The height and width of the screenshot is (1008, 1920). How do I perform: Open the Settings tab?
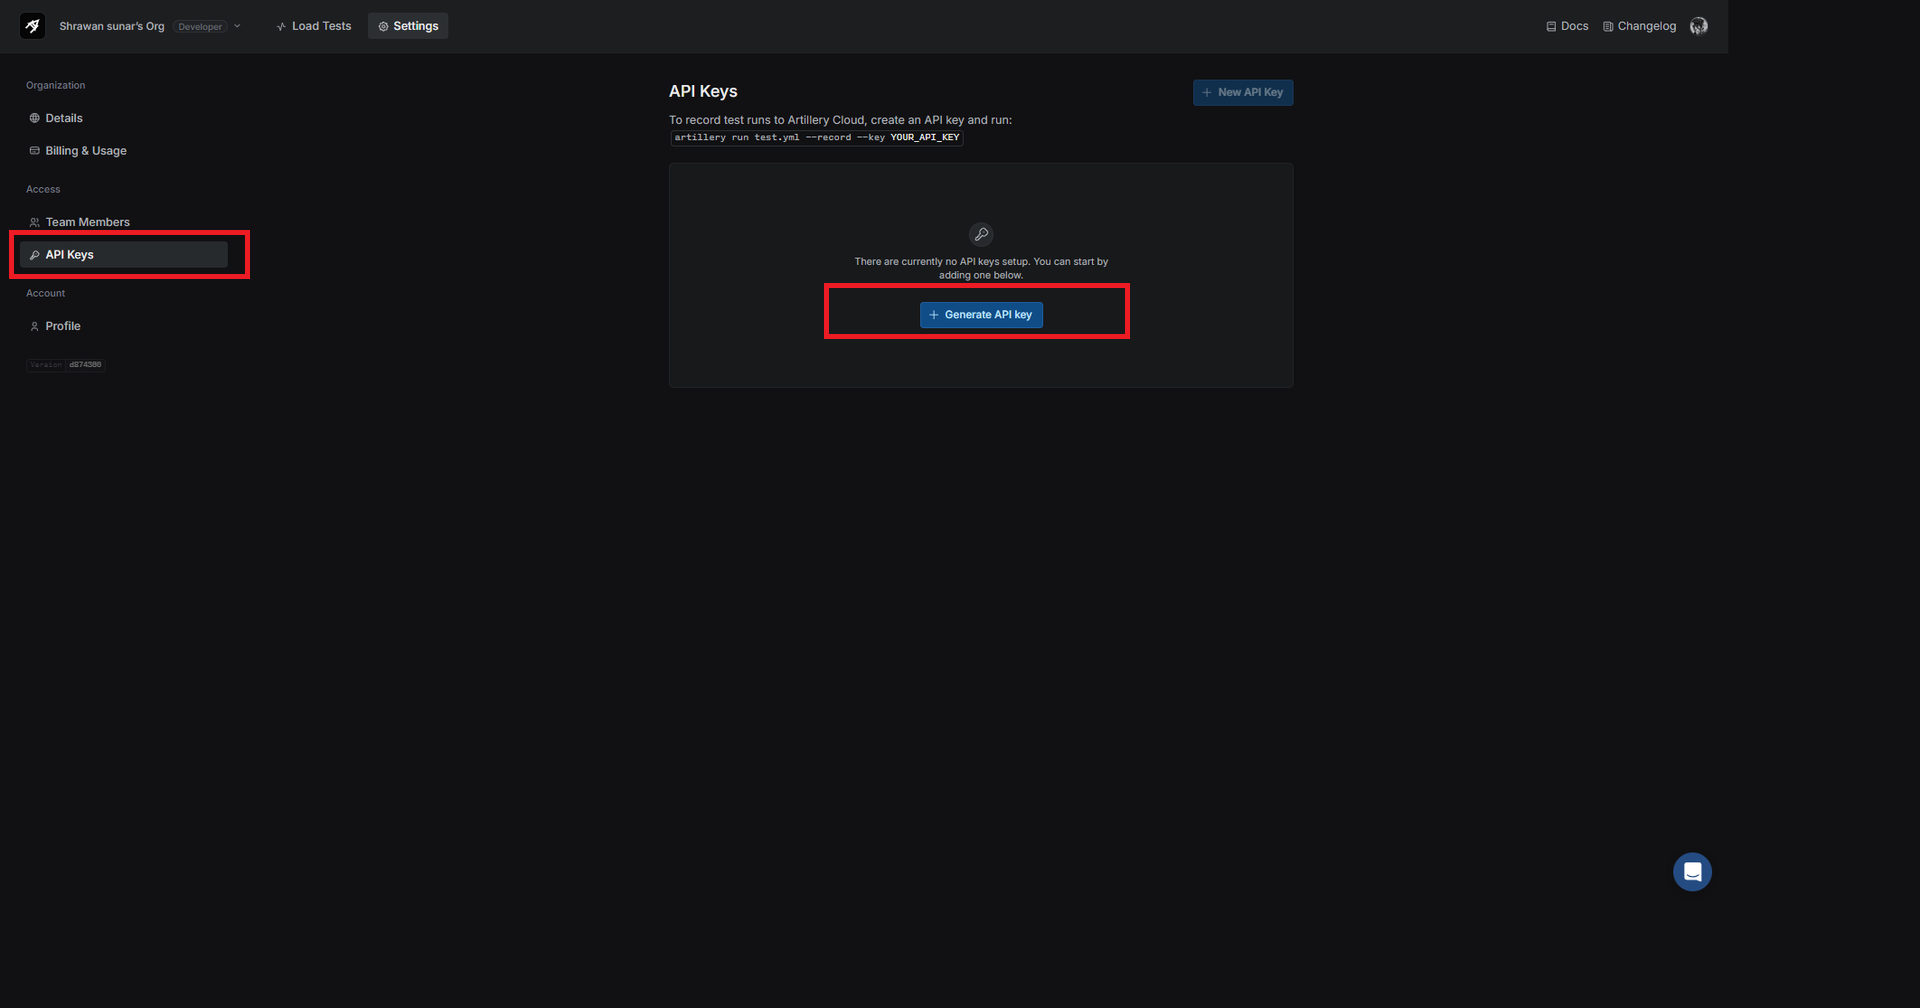408,25
